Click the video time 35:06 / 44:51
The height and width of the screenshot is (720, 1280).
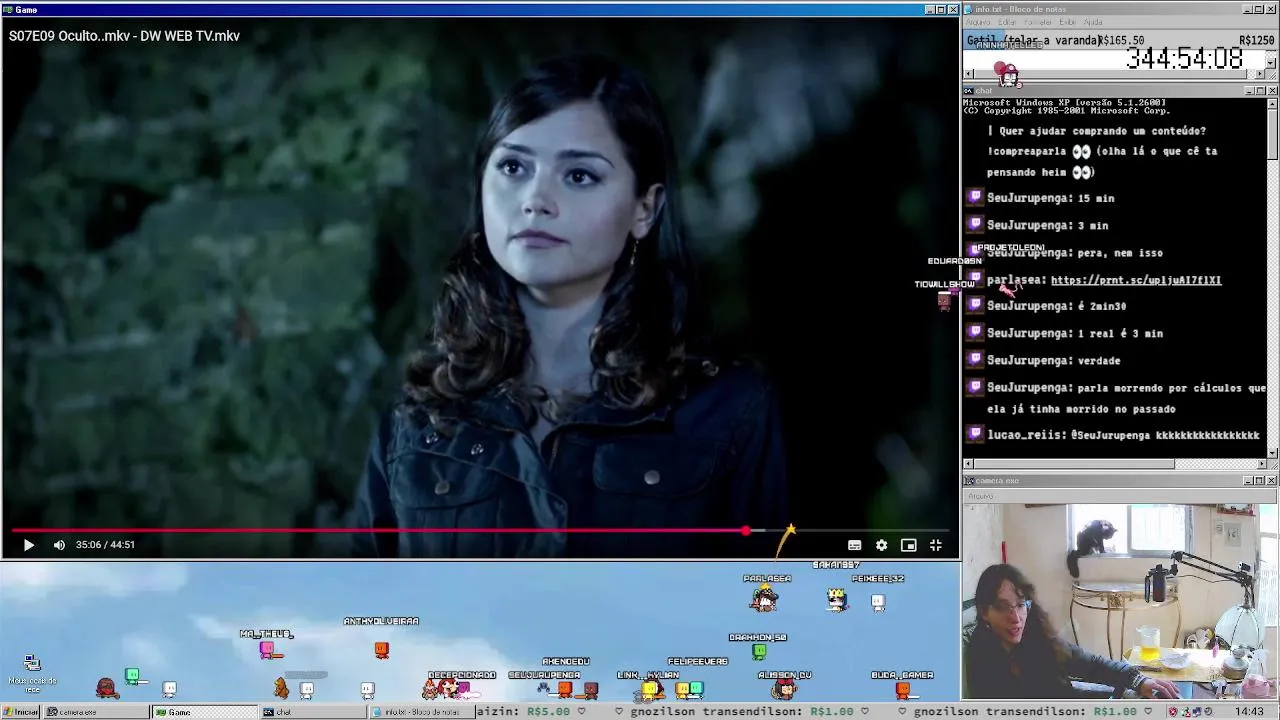(105, 545)
